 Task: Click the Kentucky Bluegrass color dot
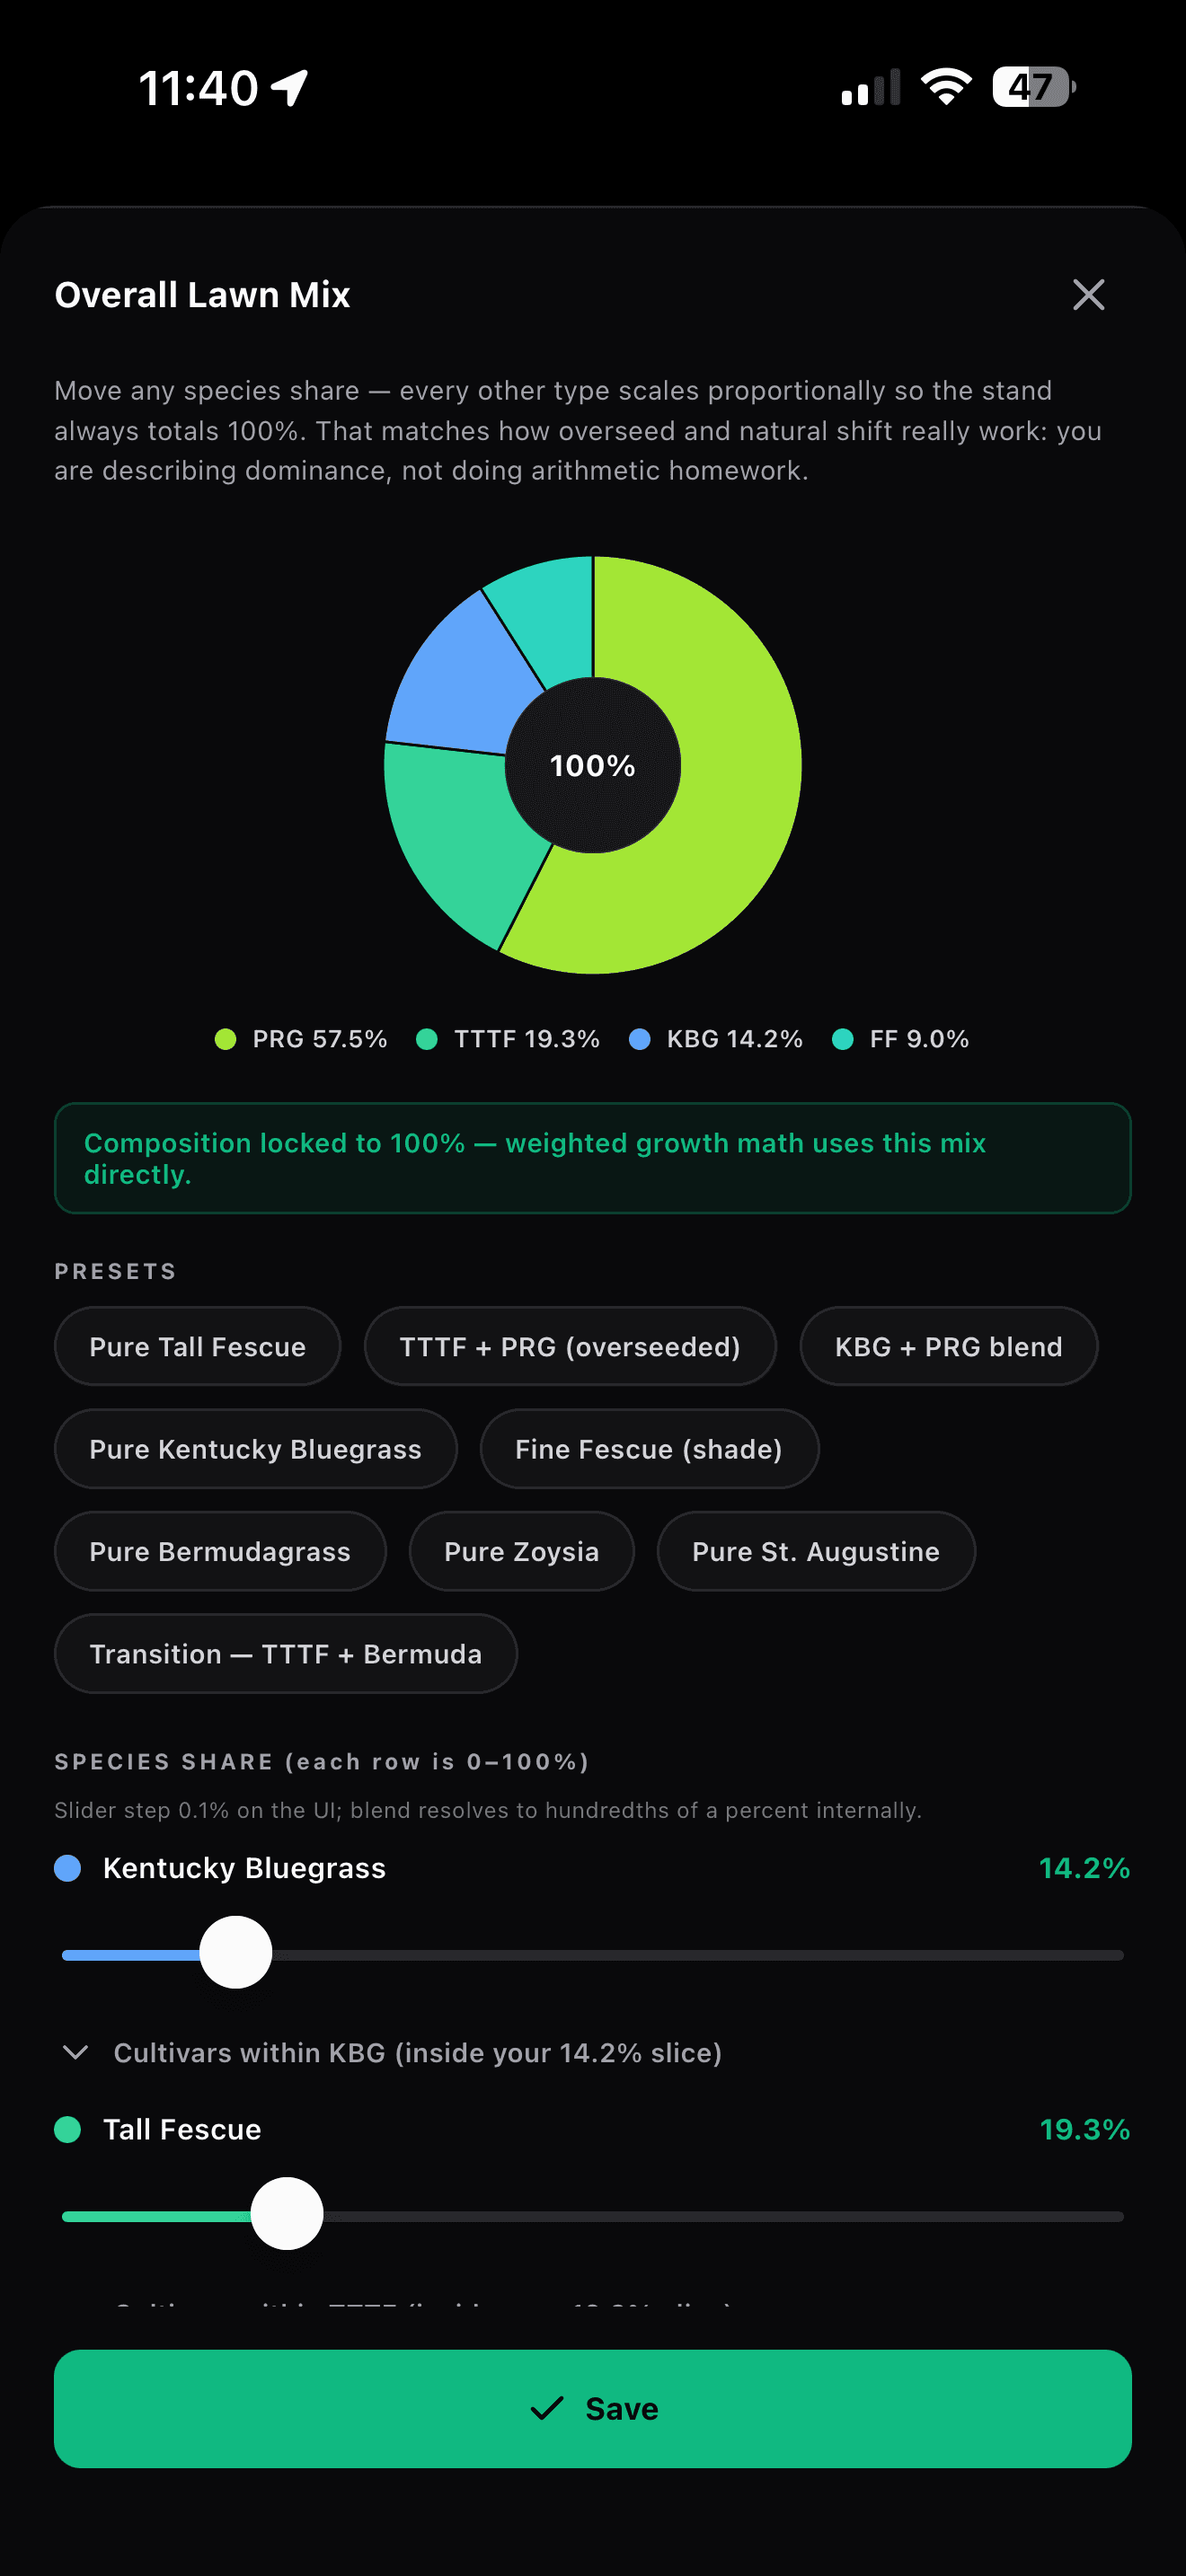(x=68, y=1868)
